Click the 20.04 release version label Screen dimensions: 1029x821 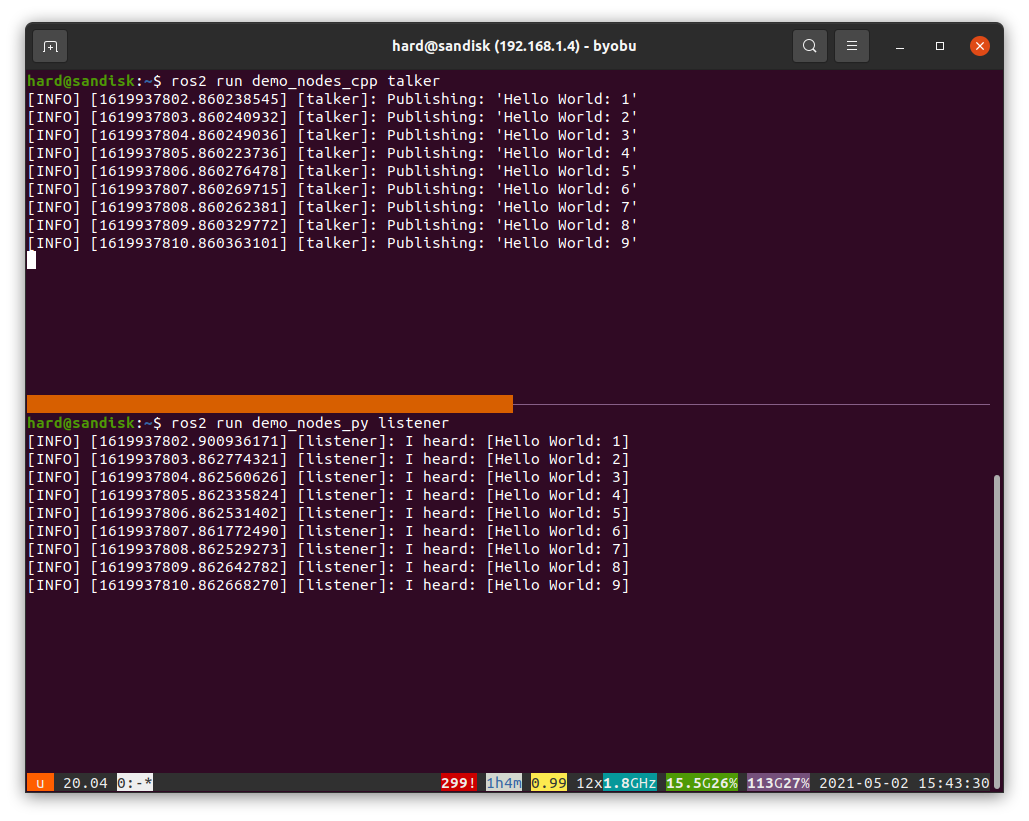pos(85,783)
